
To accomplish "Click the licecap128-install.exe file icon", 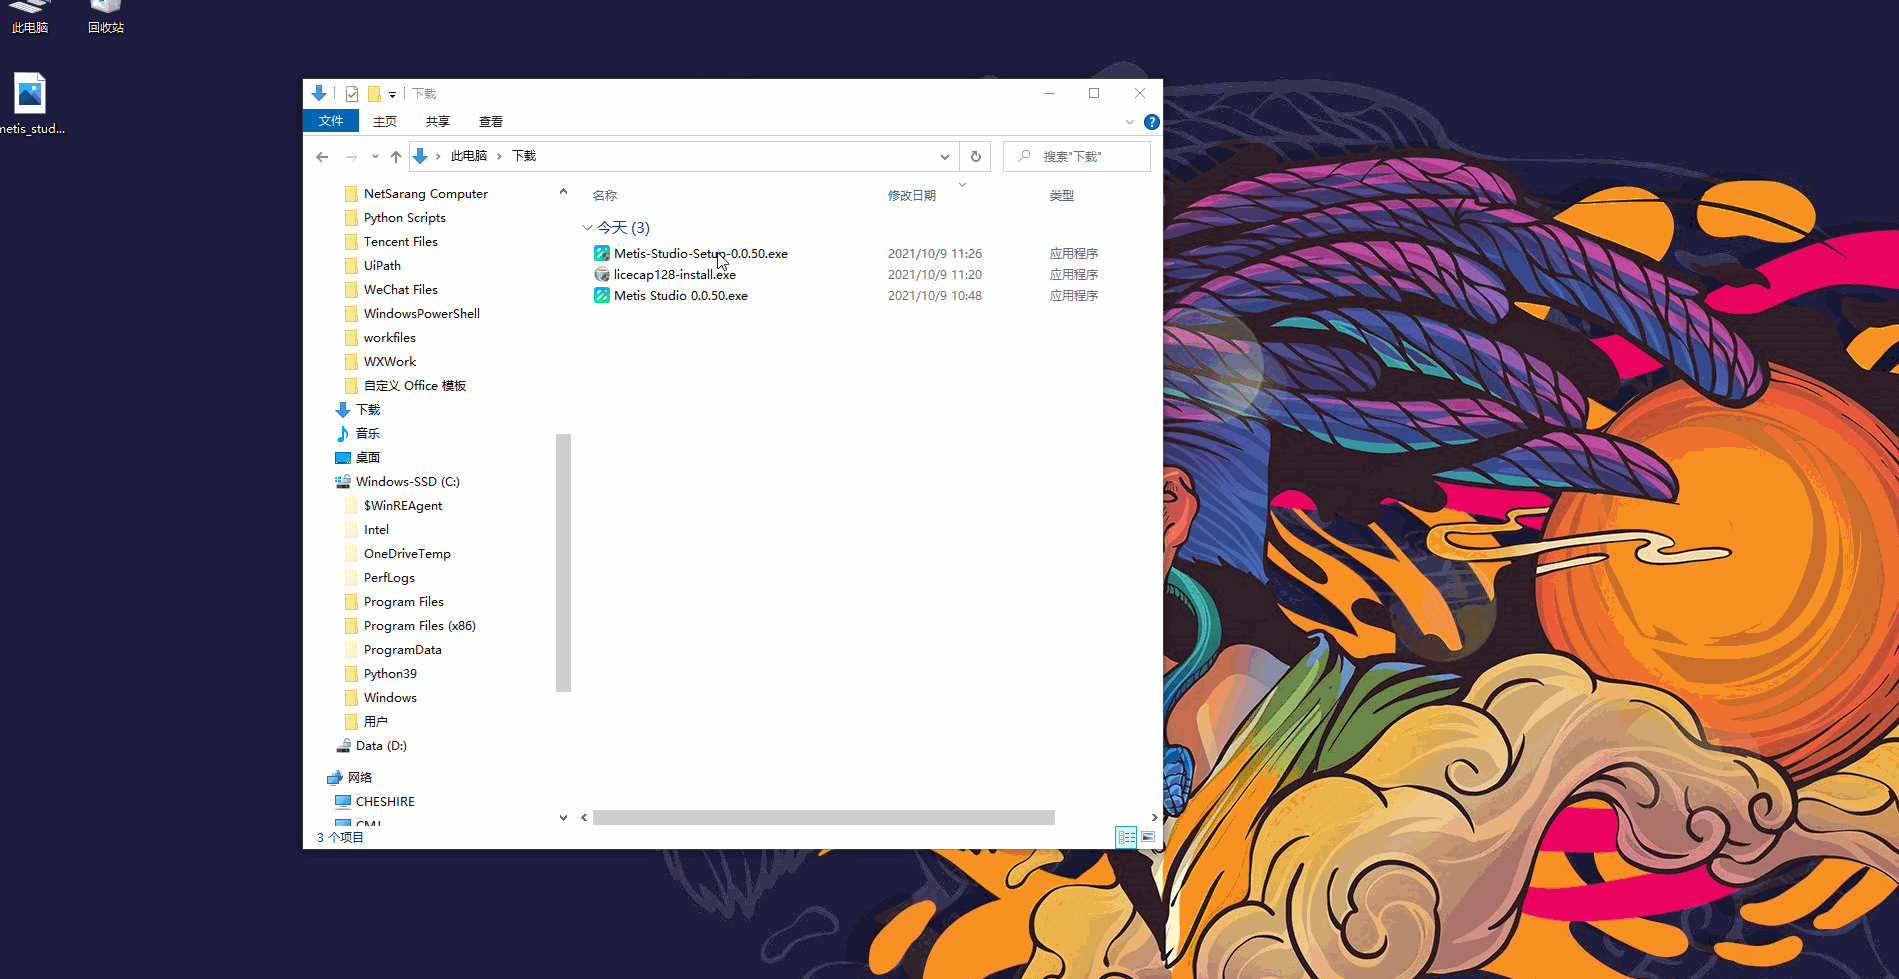I will click(602, 275).
